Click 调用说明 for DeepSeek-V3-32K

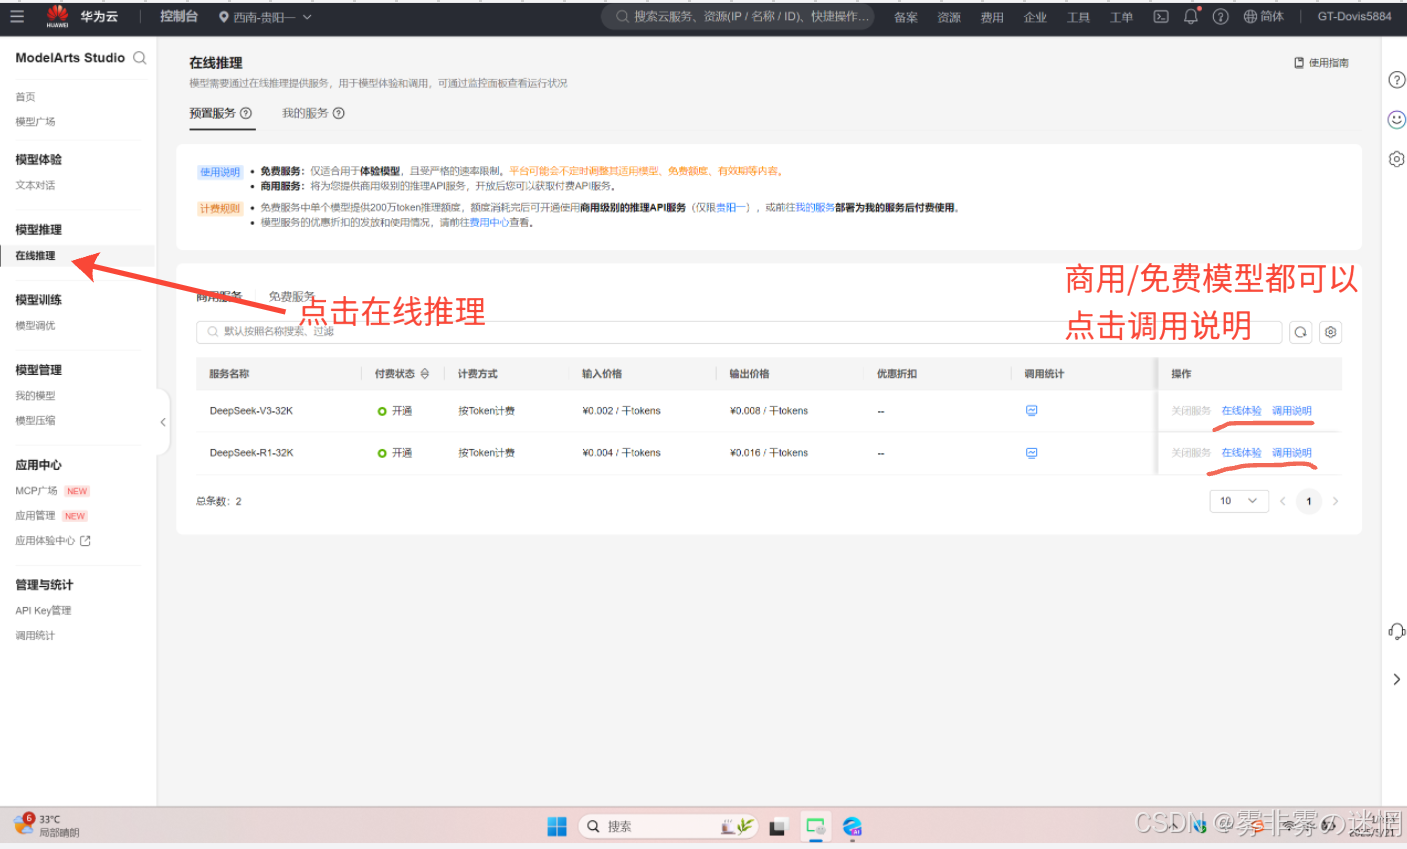click(1291, 411)
